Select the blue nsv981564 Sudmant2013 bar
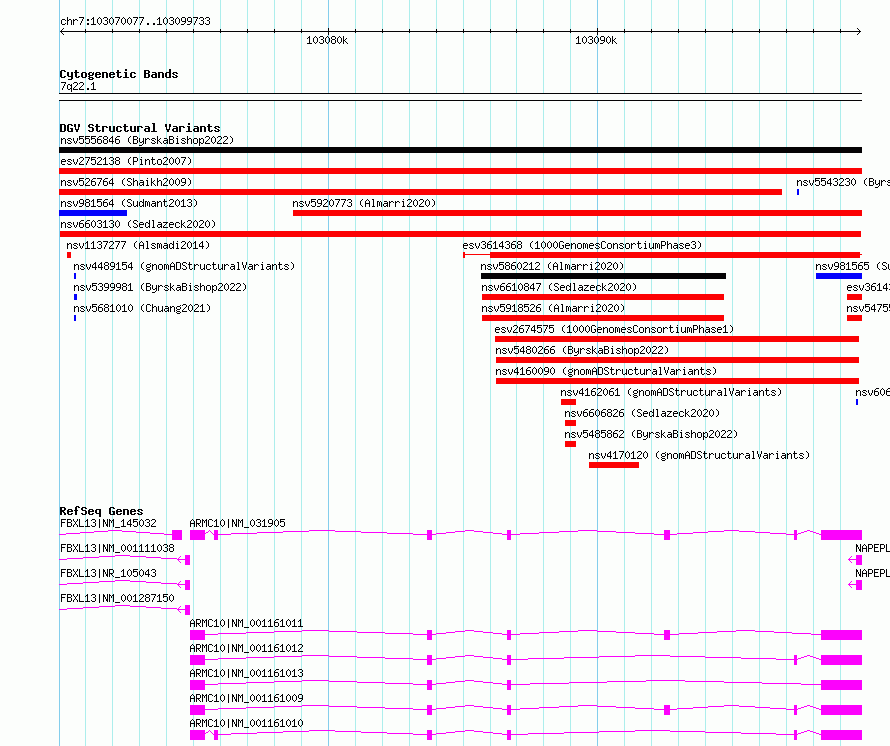Viewport: 890px width, 746px height. (x=93, y=213)
